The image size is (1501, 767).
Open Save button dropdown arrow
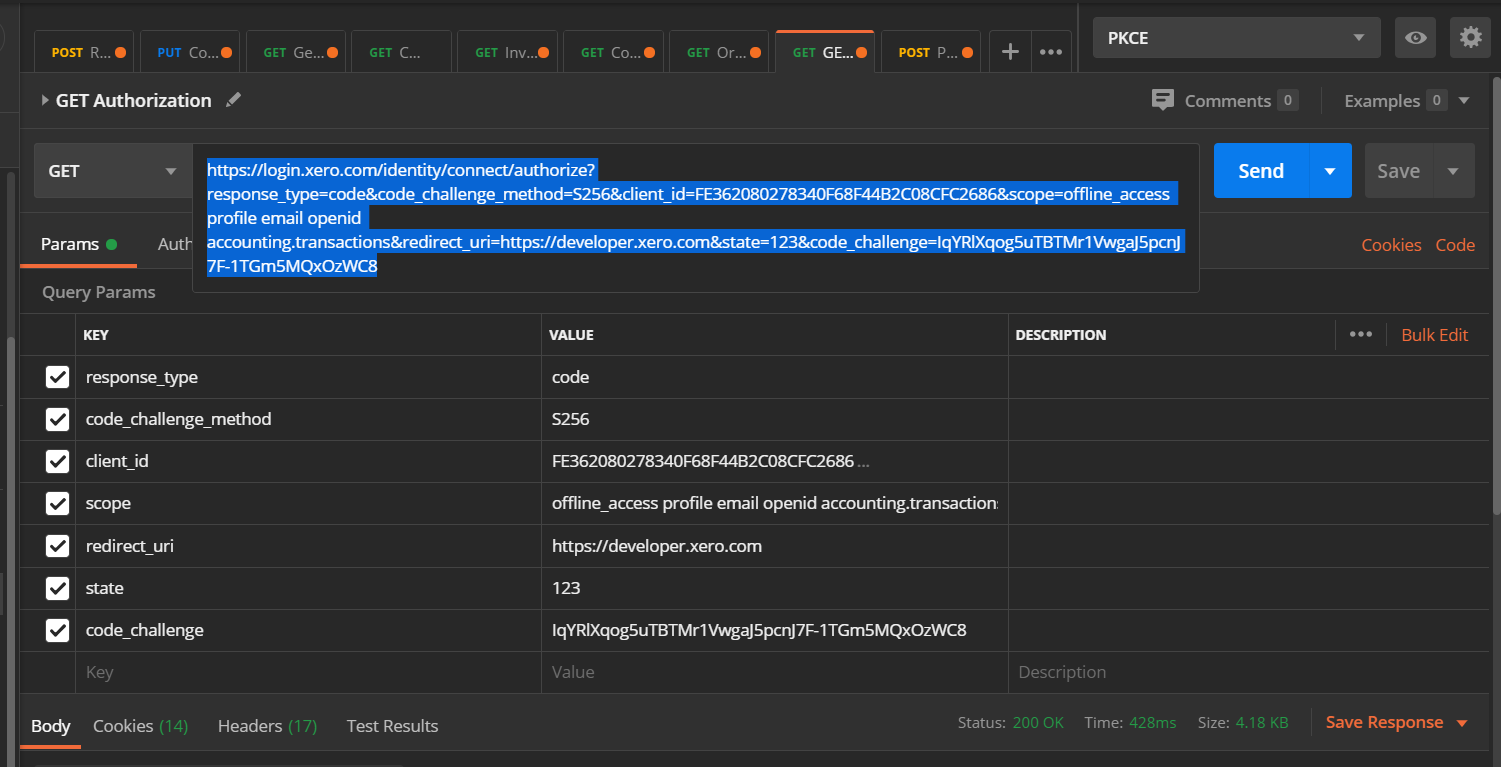click(1453, 171)
